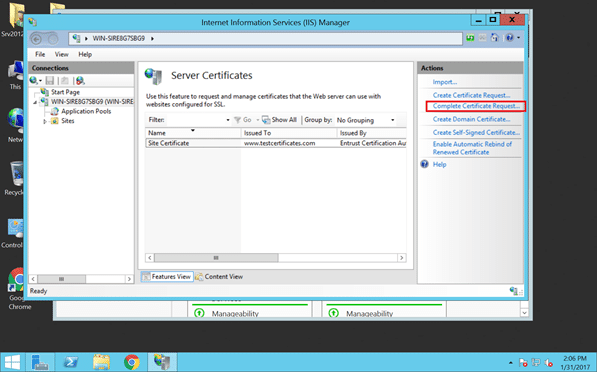The height and width of the screenshot is (372, 597).
Task: Click the arrow before WIN-SIRE8G7SBG9 in address bar
Action: click(86, 38)
